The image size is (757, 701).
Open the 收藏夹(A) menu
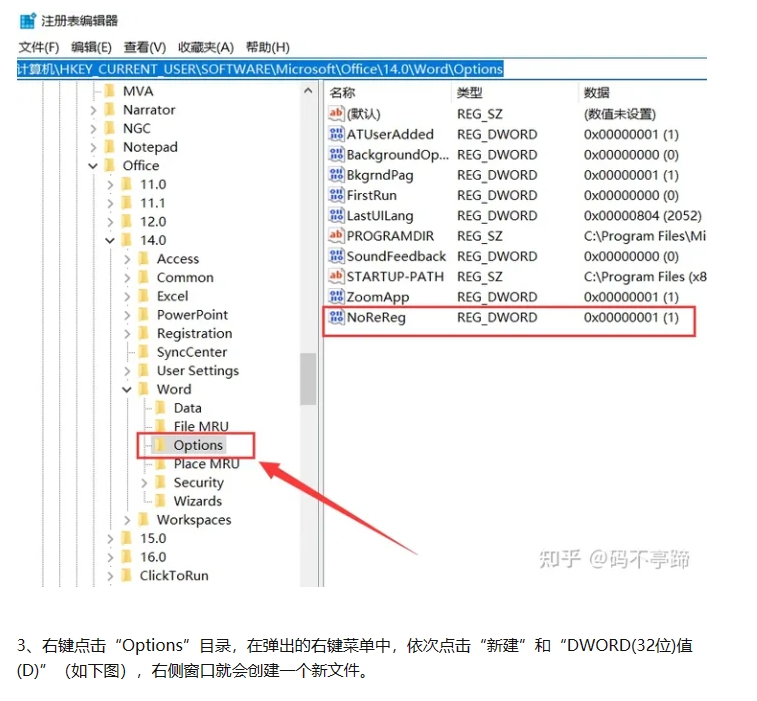205,47
